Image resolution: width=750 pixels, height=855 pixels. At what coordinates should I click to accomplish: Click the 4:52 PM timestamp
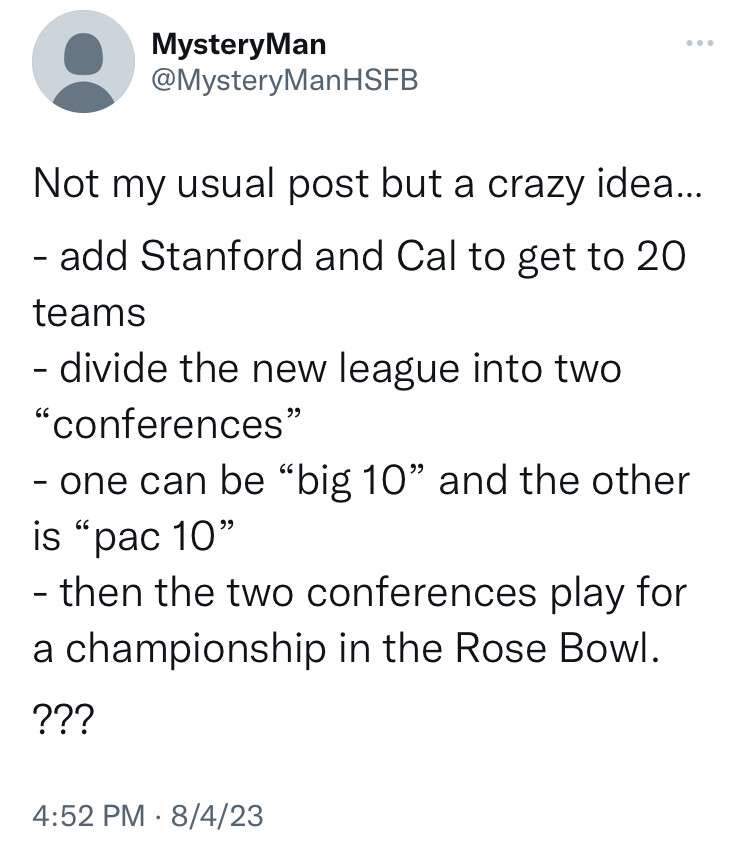tap(89, 816)
